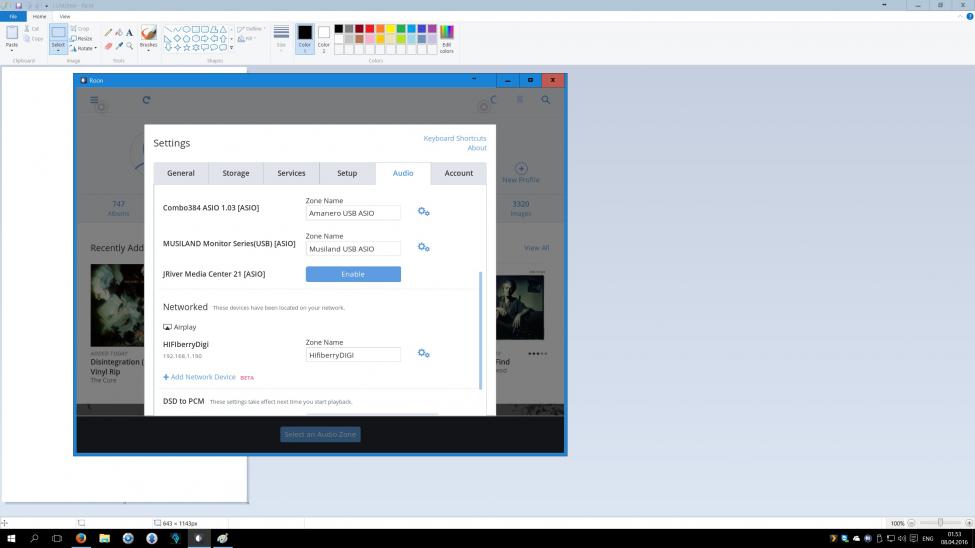Click the Roon refresh arrow icon
The height and width of the screenshot is (548, 975).
pos(146,100)
